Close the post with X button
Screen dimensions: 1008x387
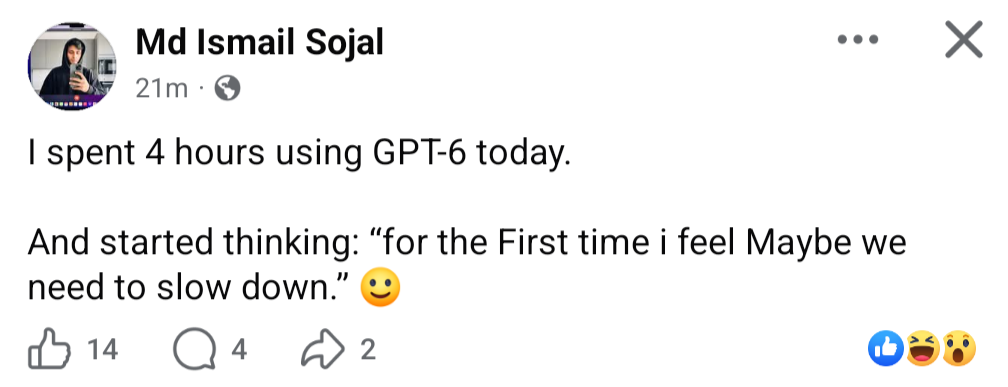tap(964, 40)
